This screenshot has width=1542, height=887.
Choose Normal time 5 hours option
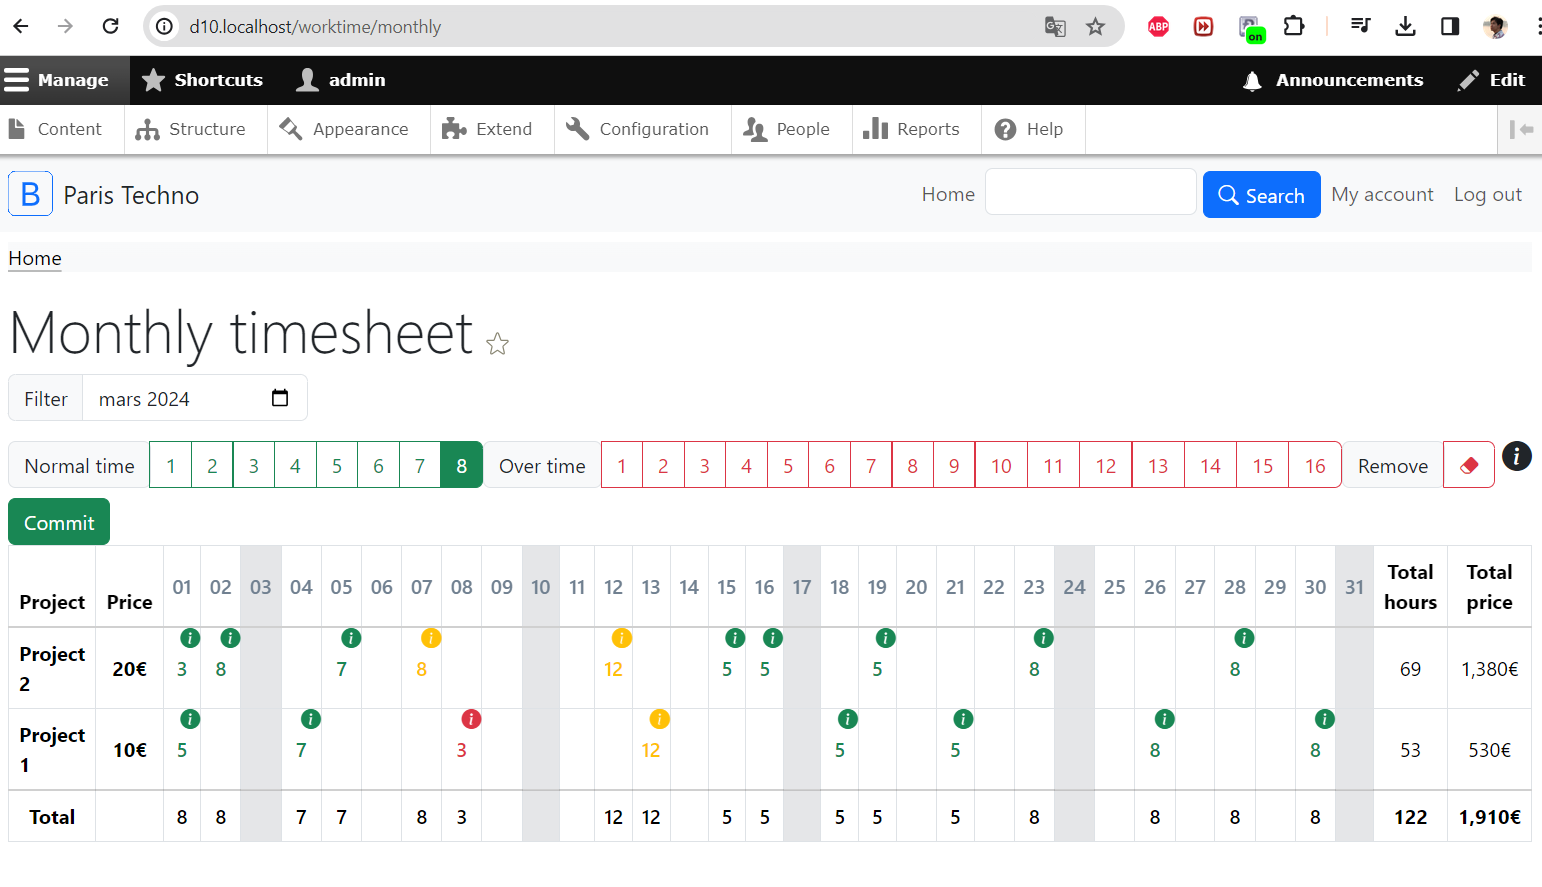(x=337, y=466)
